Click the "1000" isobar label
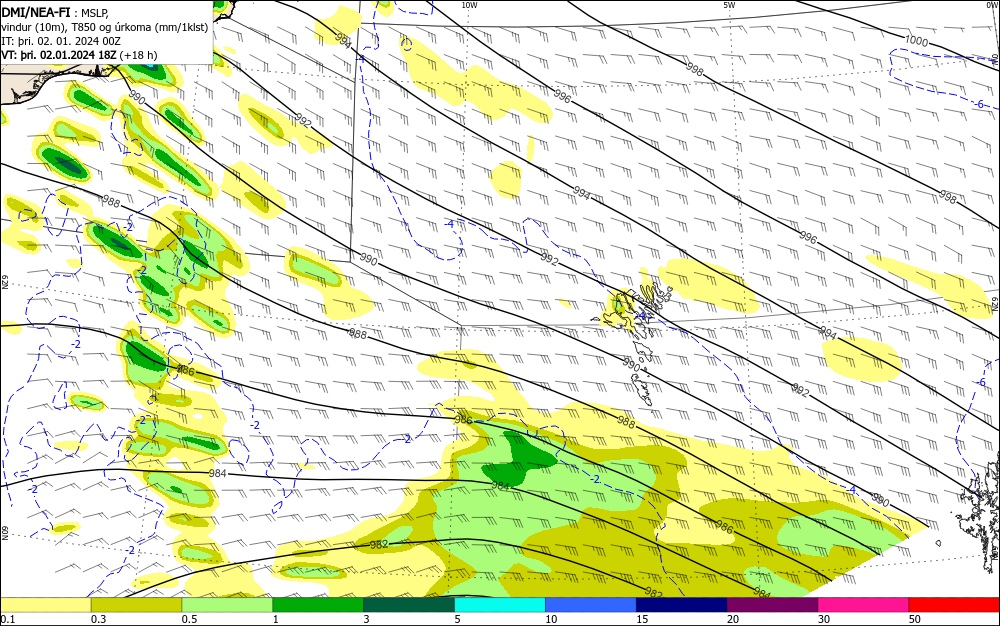Viewport: 1000px width, 626px height. (x=916, y=41)
